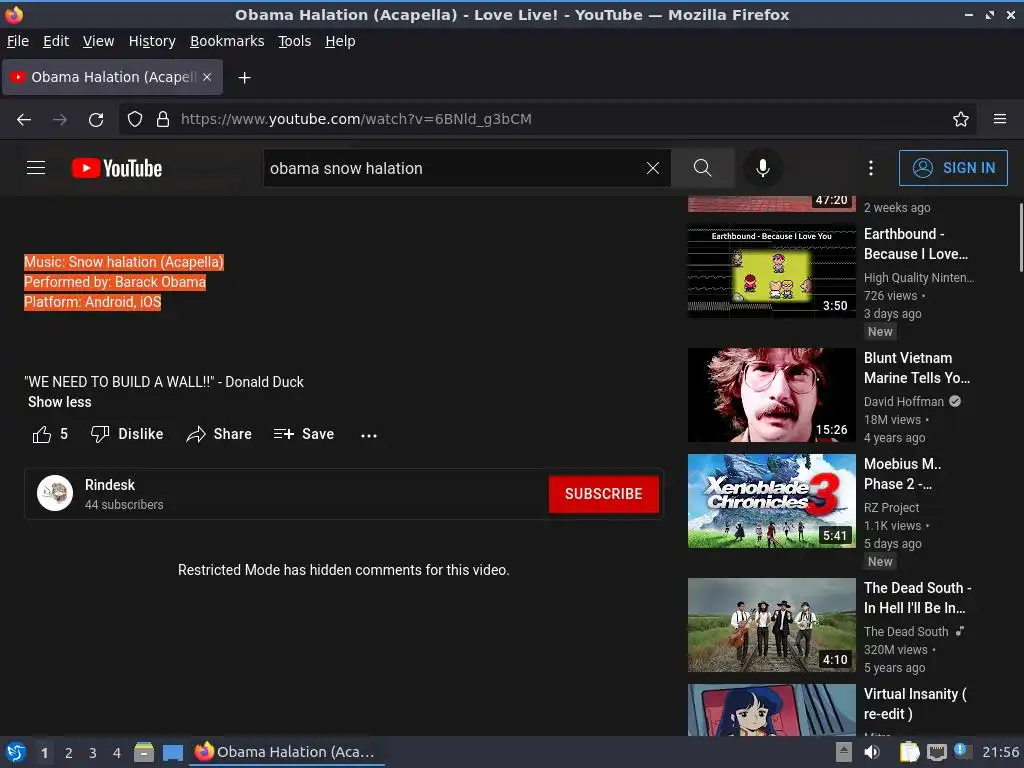Switch to workspace 2
Image resolution: width=1024 pixels, height=768 pixels.
69,753
